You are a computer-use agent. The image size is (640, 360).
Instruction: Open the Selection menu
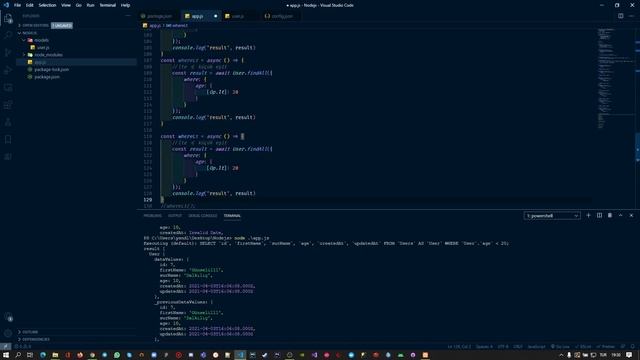(47, 5)
